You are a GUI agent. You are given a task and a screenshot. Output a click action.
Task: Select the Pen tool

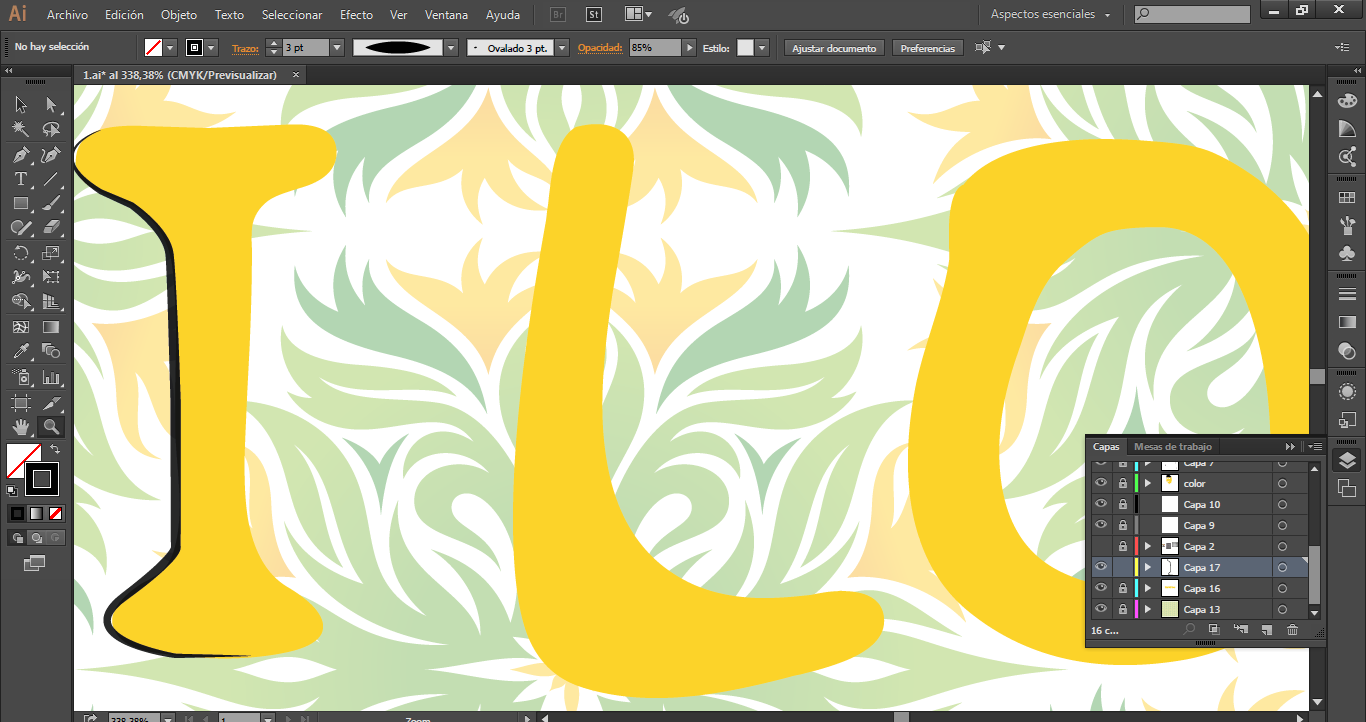click(20, 155)
